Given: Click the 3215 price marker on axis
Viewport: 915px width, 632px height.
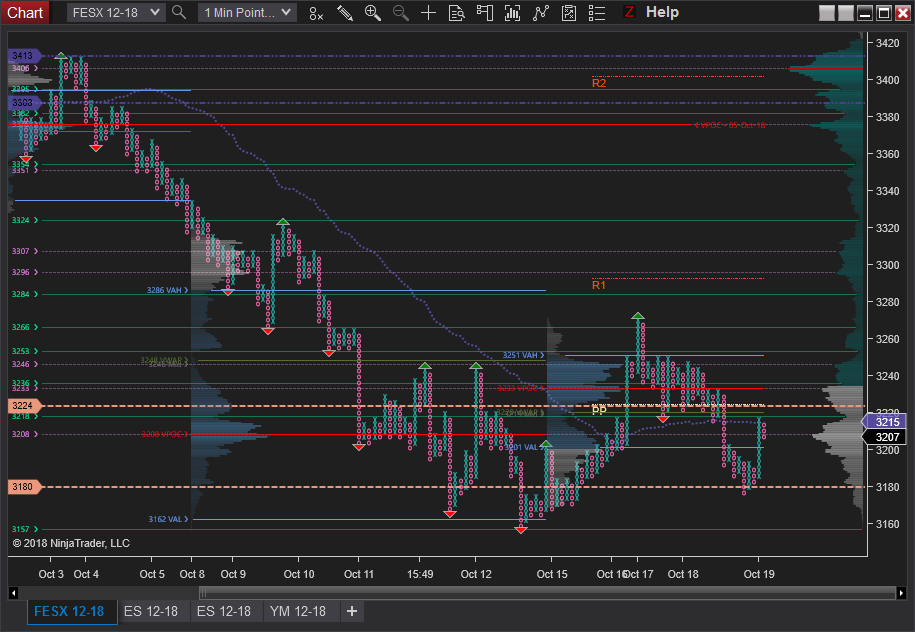Looking at the screenshot, I should pos(885,422).
